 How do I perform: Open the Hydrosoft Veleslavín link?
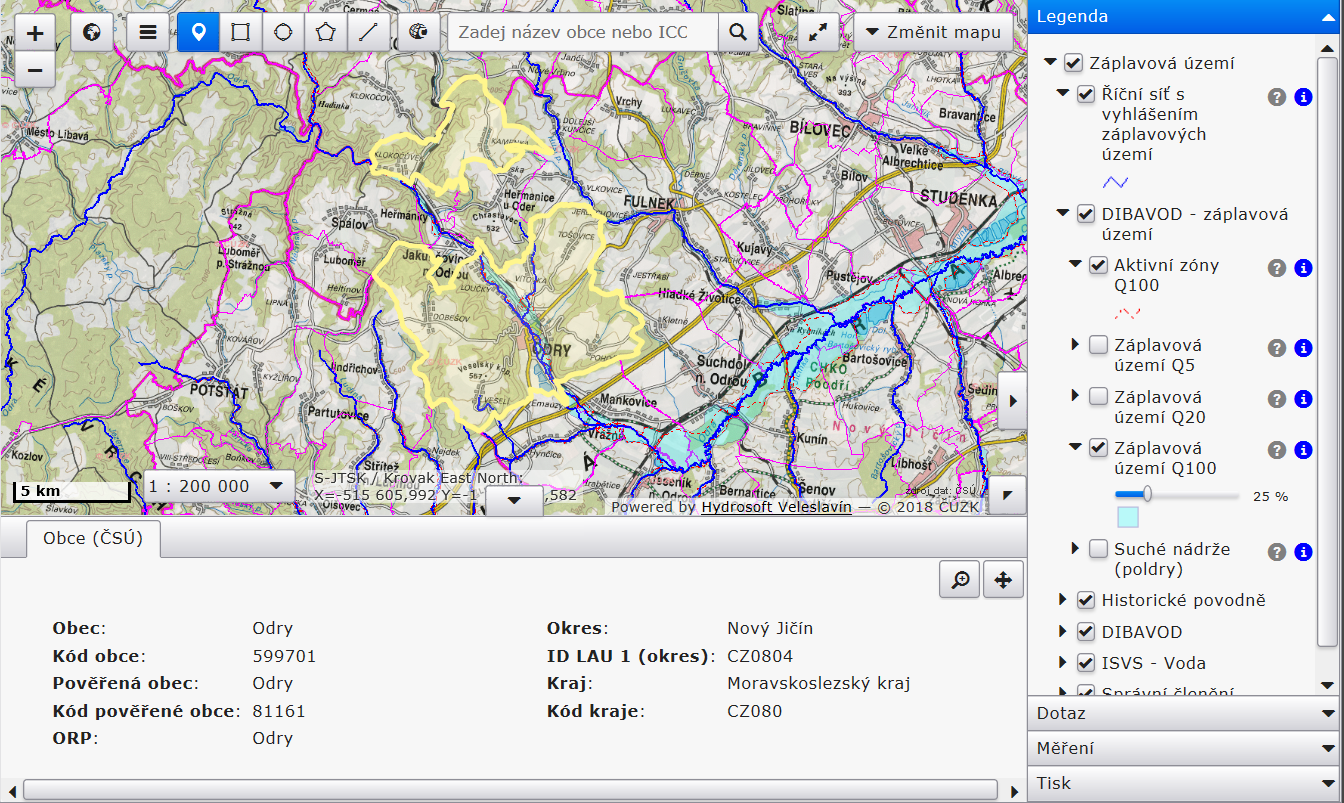[x=776, y=507]
